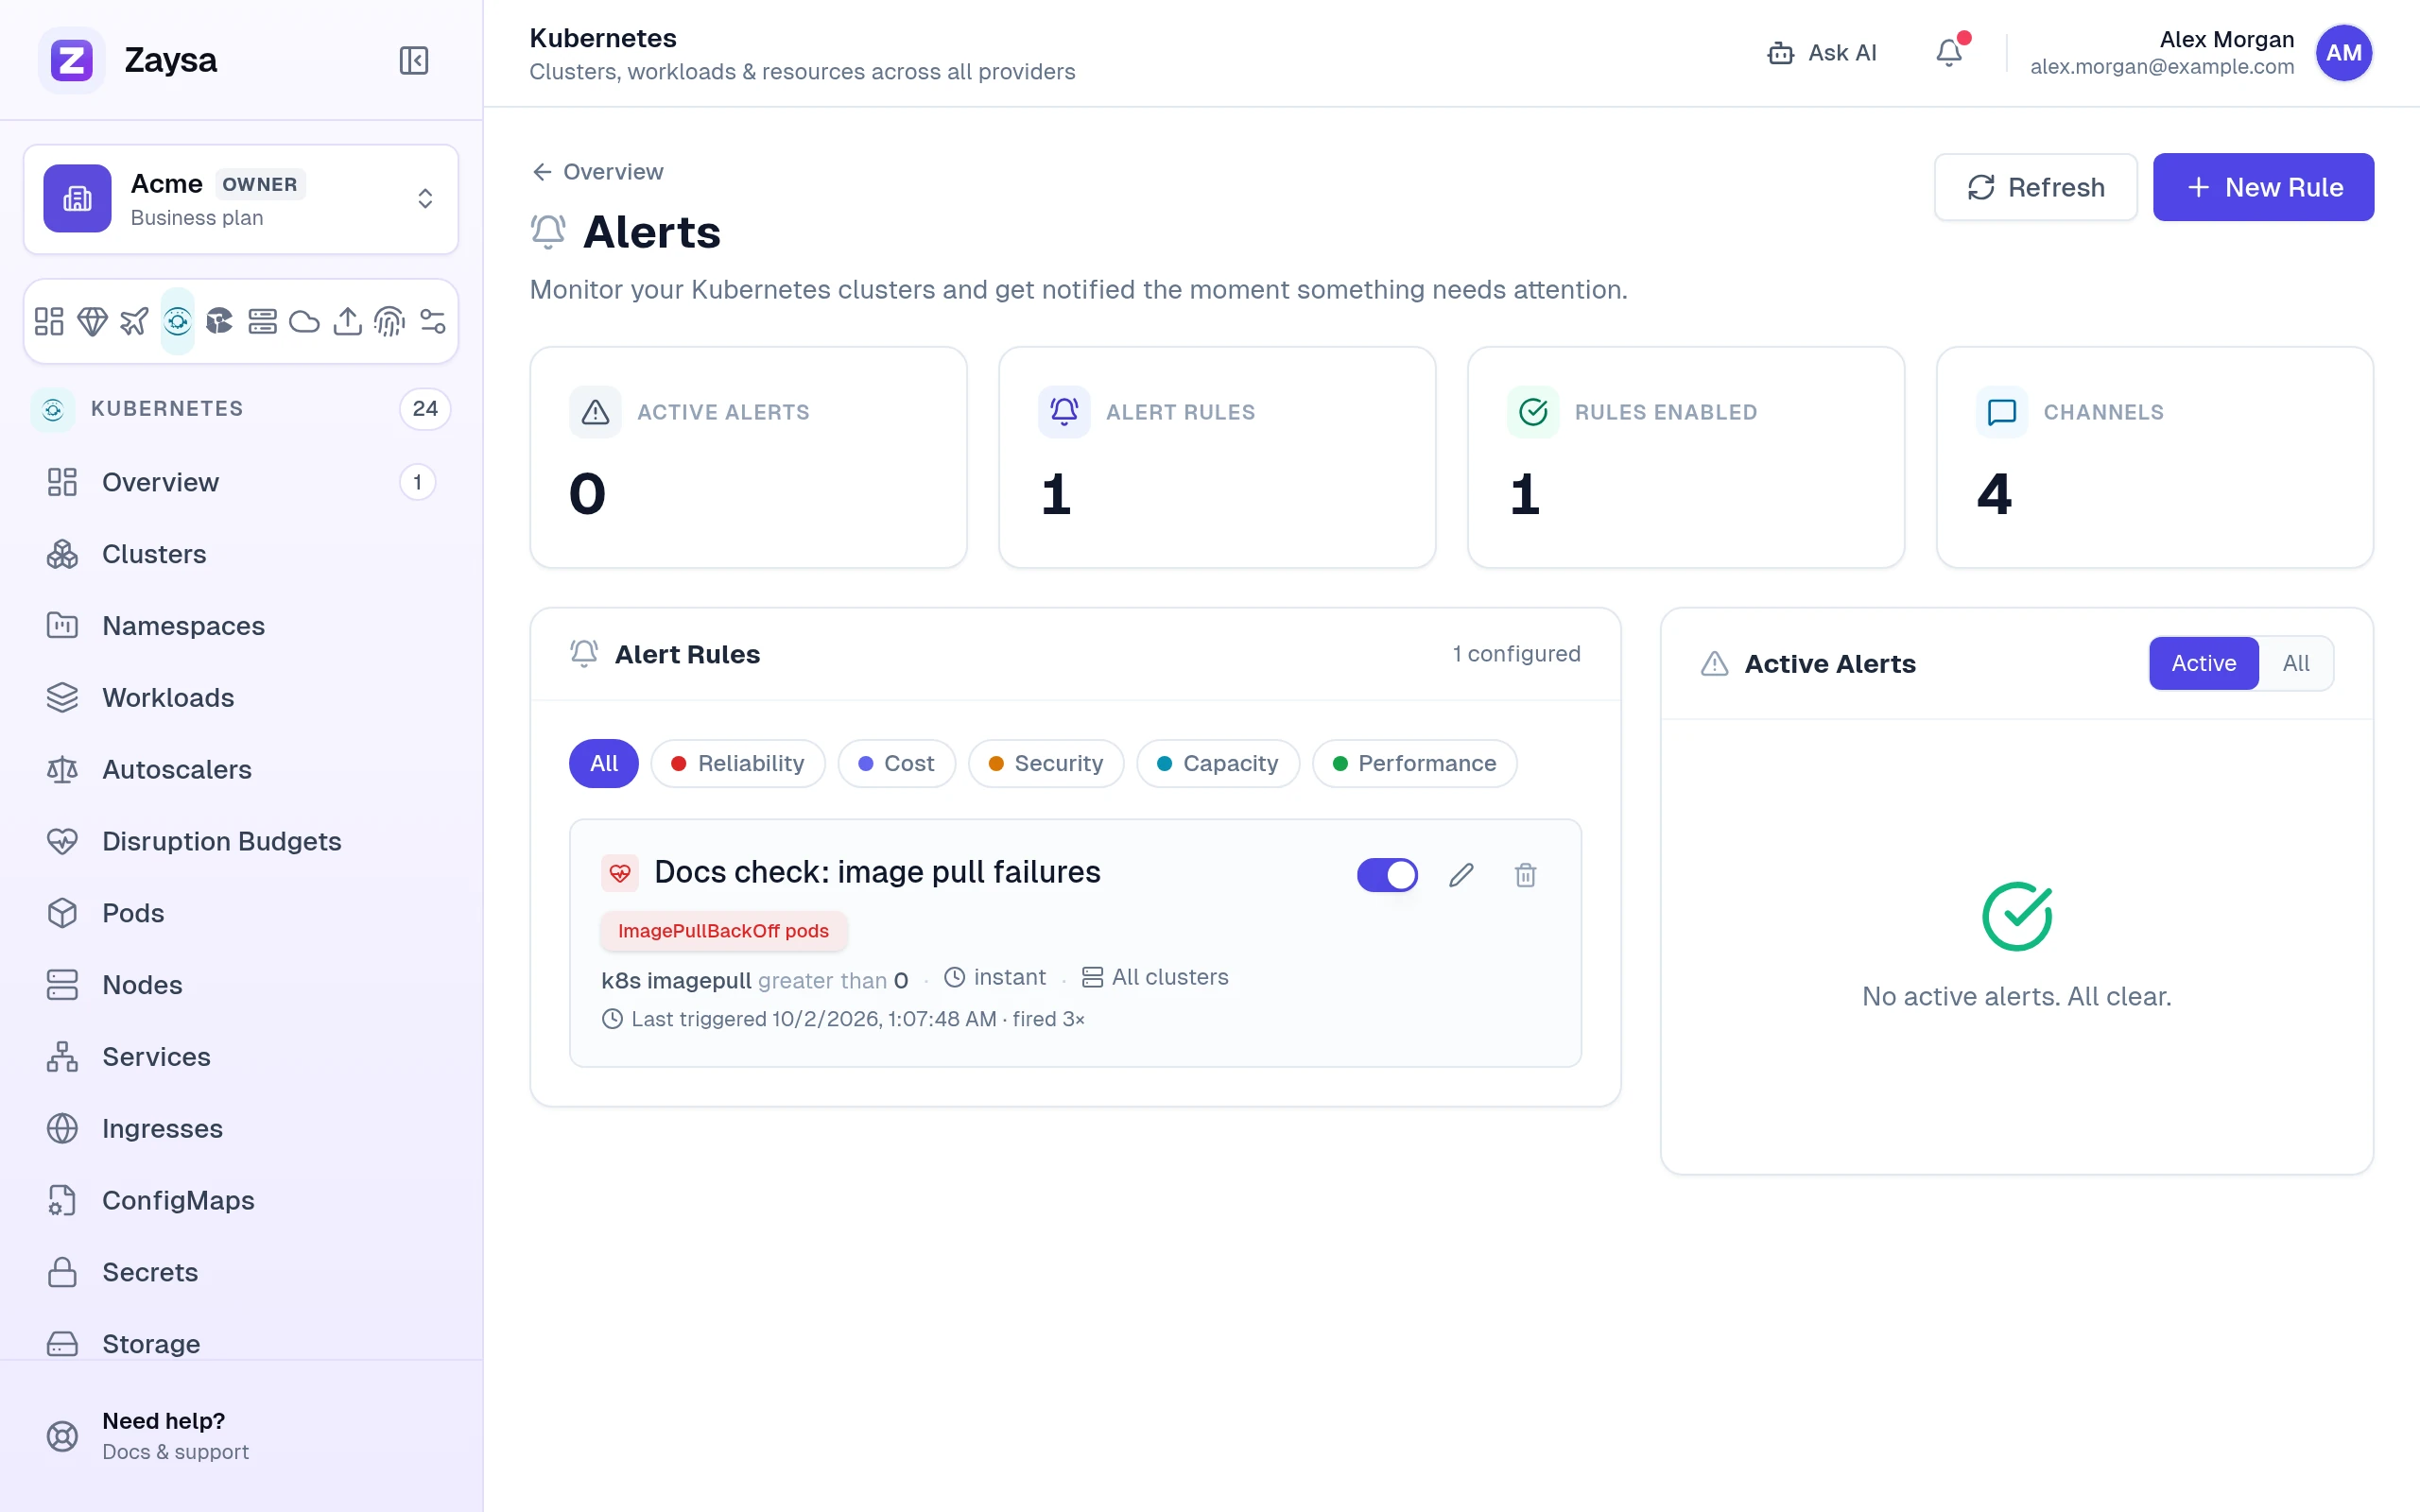Show only Active alerts in Active Alerts panel

point(2203,663)
